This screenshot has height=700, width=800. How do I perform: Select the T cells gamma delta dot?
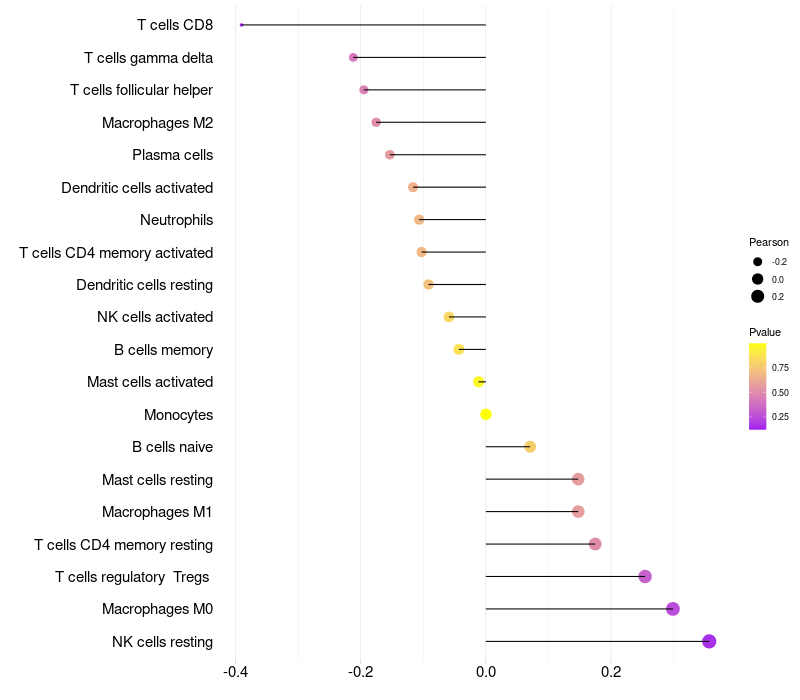(x=353, y=57)
